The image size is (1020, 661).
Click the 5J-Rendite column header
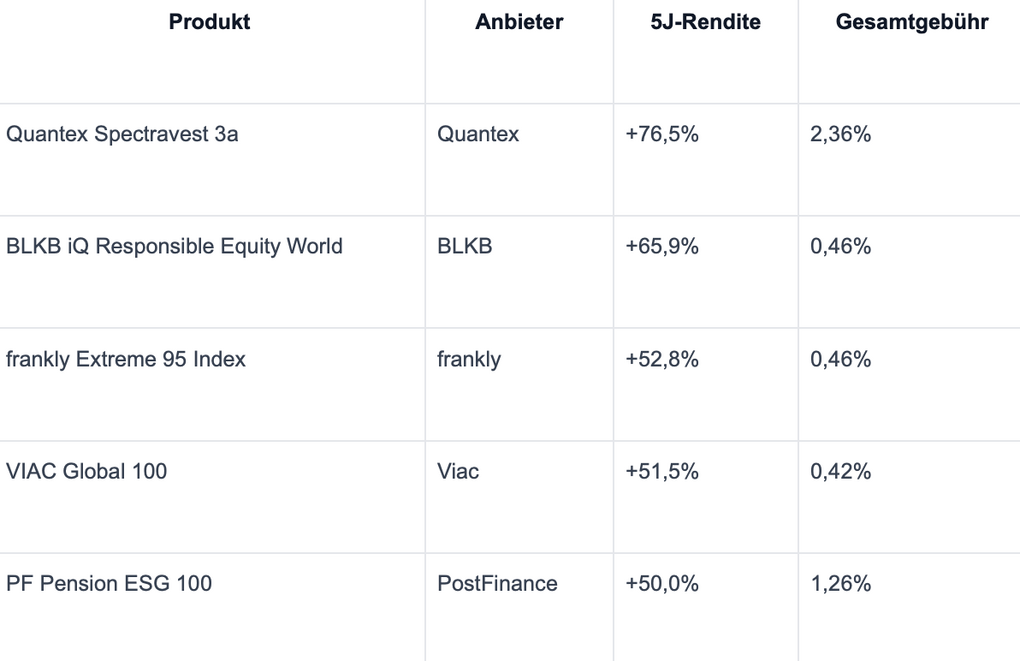[x=705, y=22]
